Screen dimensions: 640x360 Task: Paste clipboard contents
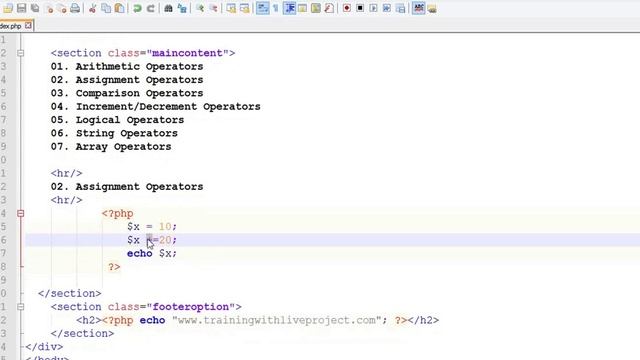[x=119, y=8]
